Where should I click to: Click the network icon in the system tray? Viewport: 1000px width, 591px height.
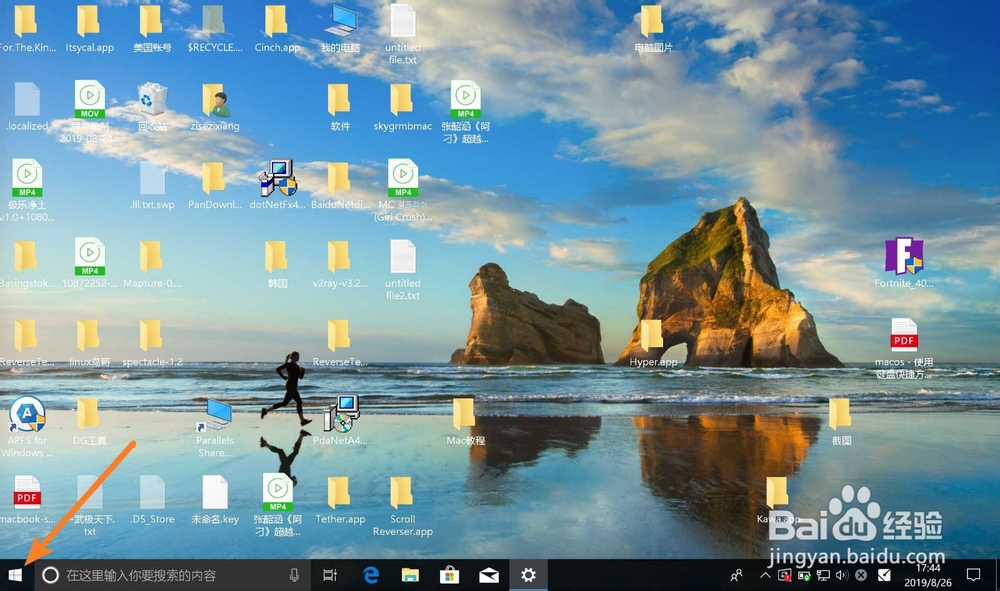pos(822,575)
